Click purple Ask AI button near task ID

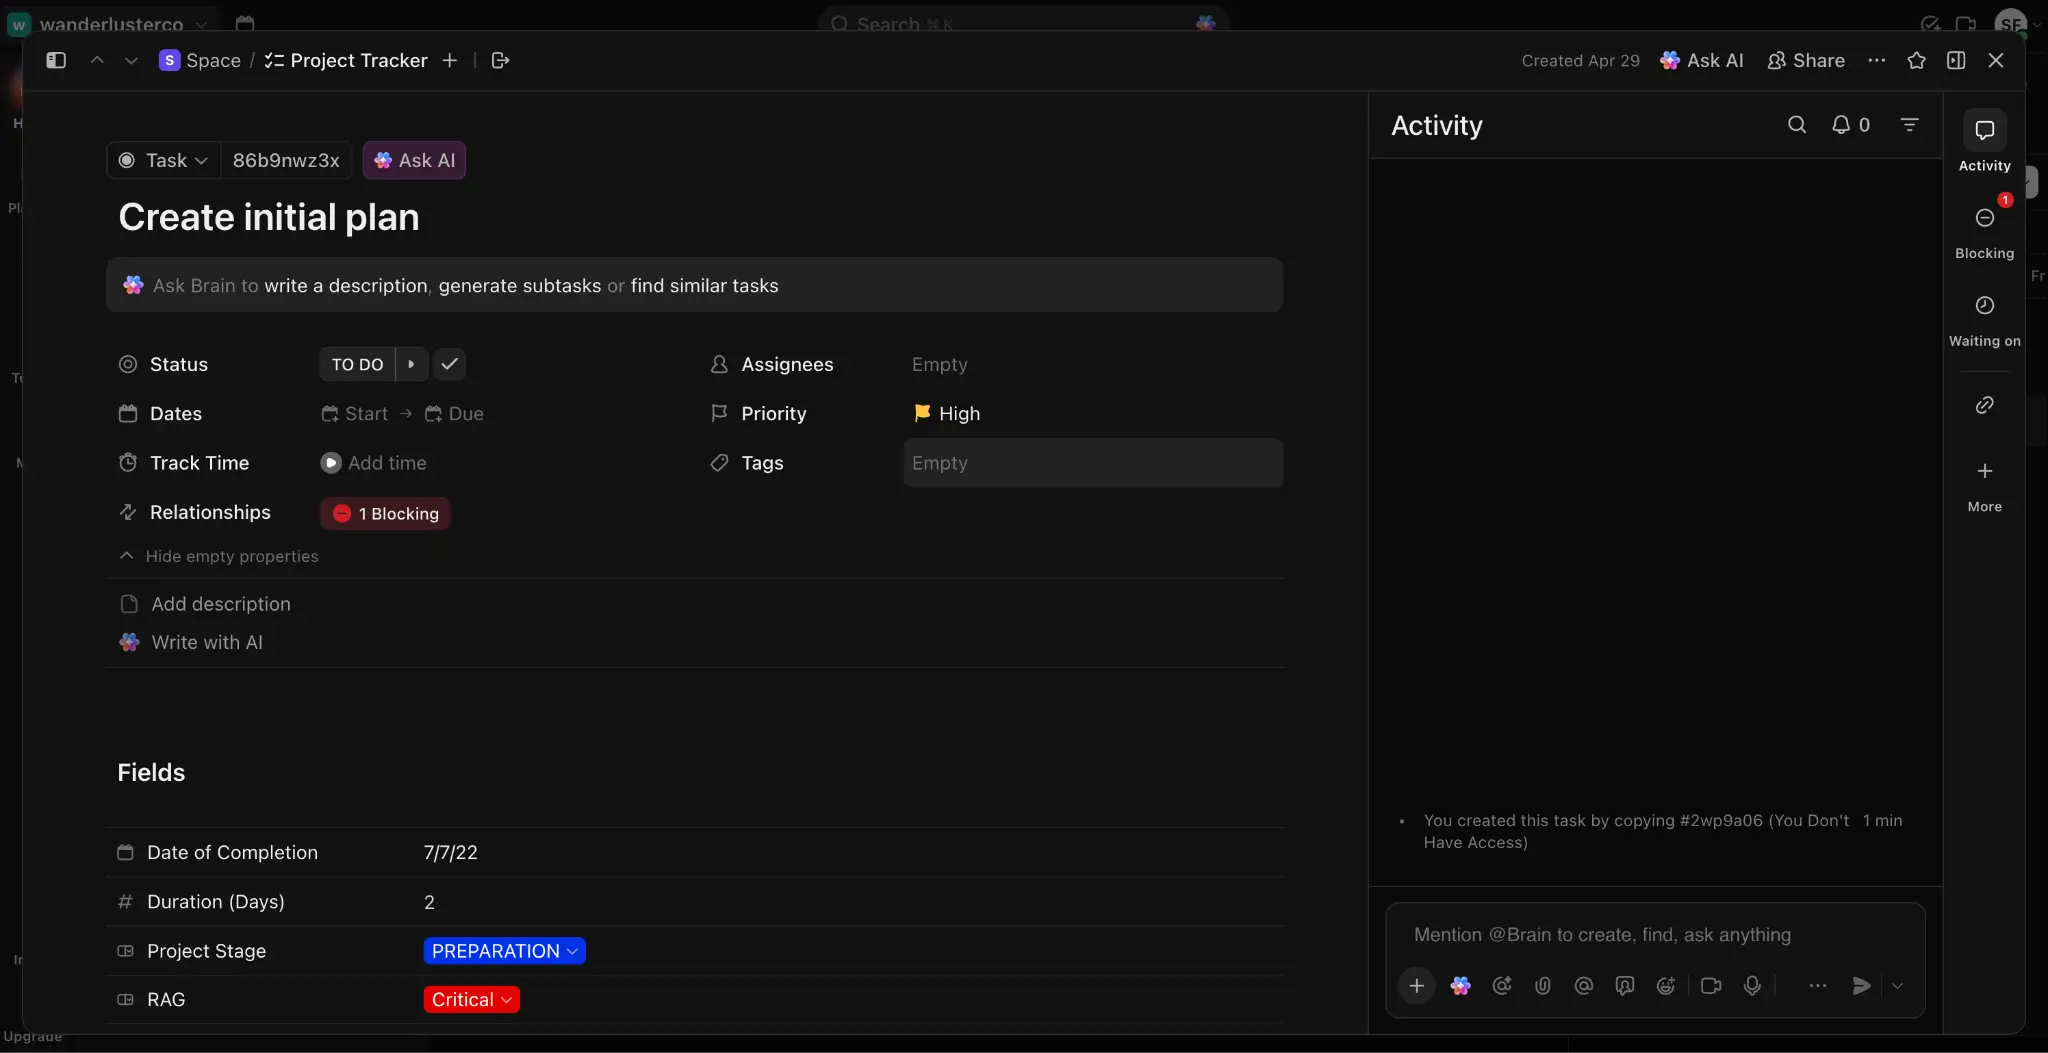[414, 160]
